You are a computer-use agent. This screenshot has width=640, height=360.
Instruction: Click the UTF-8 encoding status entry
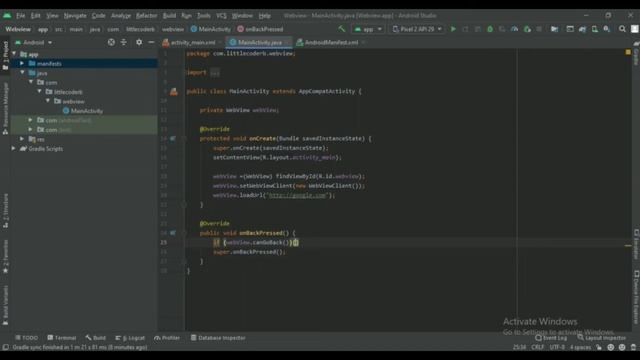[557, 347]
